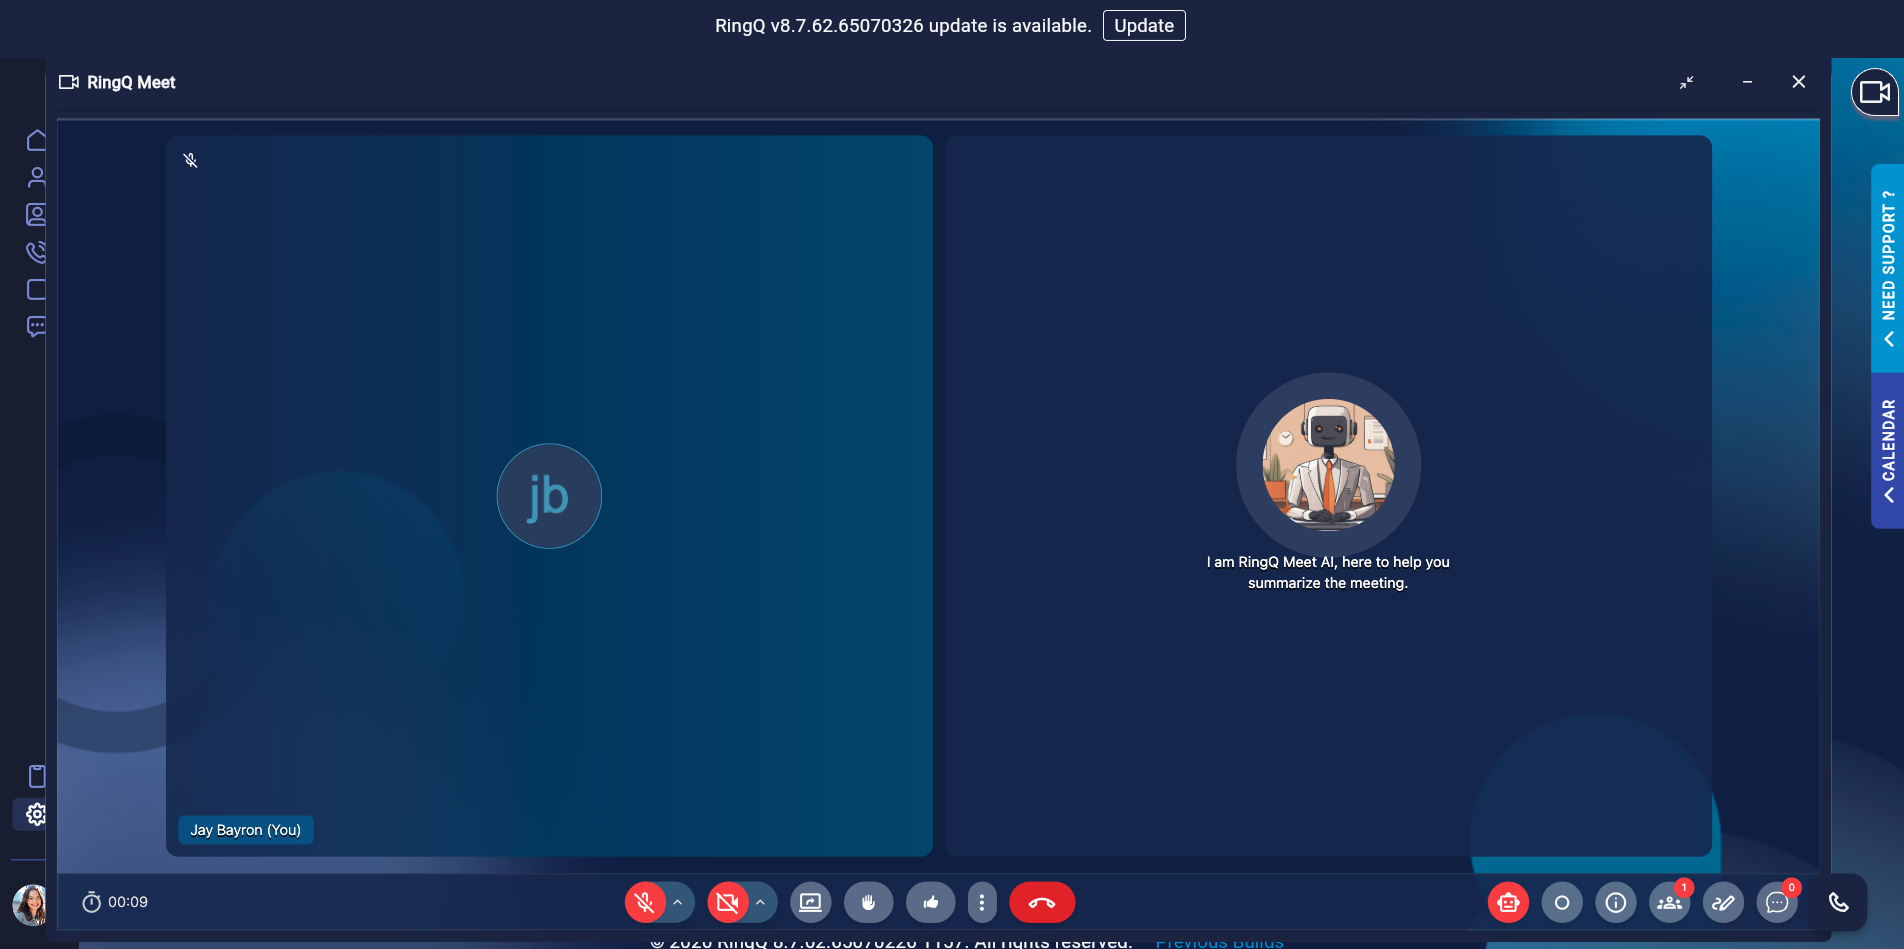Open the participants list
The width and height of the screenshot is (1904, 949).
click(1670, 903)
